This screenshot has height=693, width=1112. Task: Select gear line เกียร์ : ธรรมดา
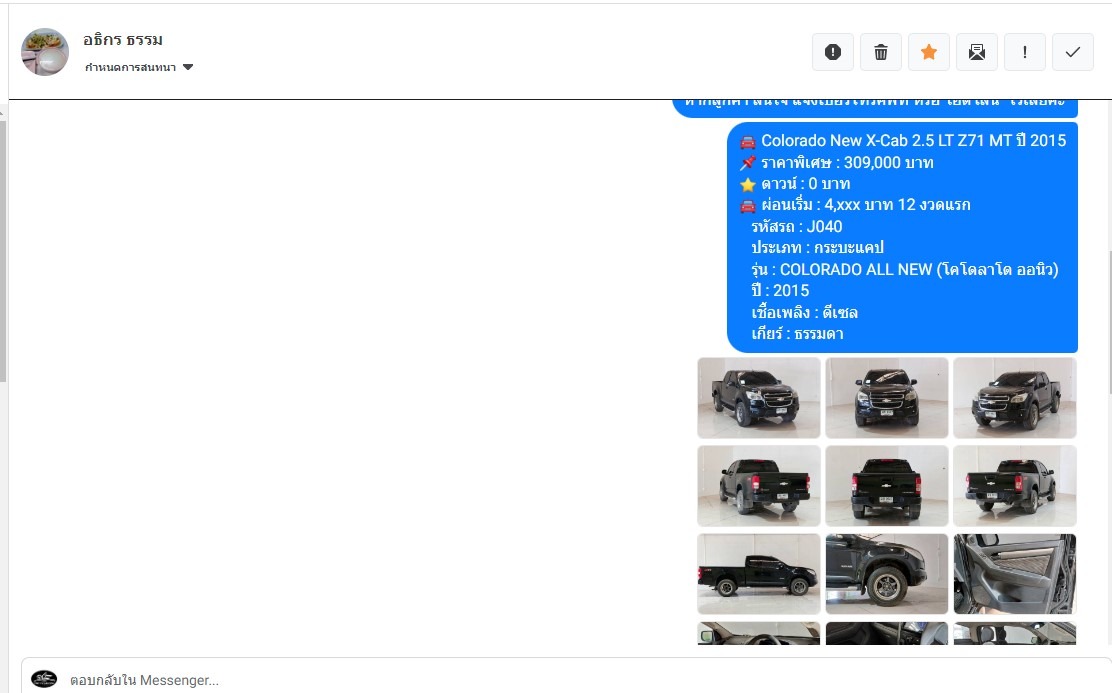tap(797, 333)
